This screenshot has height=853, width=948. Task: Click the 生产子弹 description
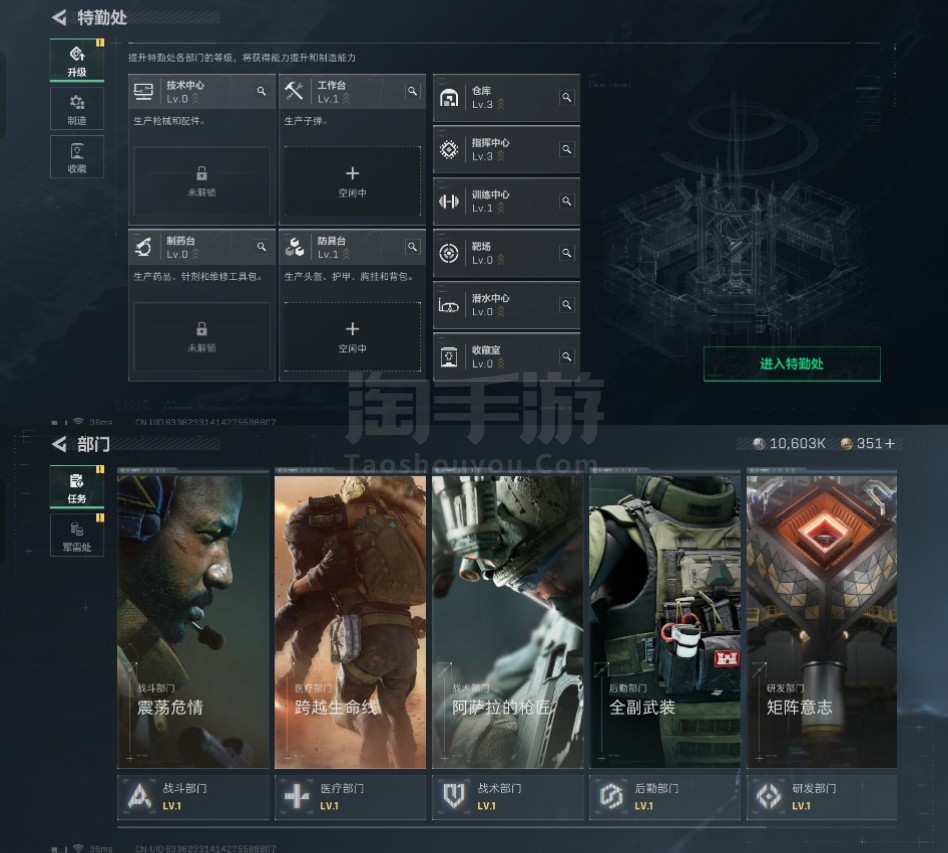[306, 121]
